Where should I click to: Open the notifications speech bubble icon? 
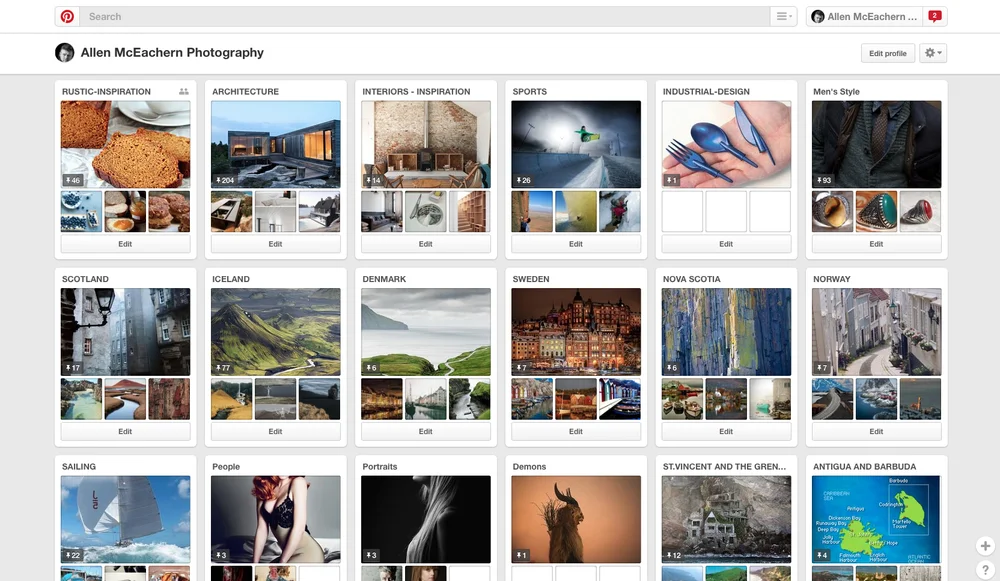pyautogui.click(x=935, y=17)
